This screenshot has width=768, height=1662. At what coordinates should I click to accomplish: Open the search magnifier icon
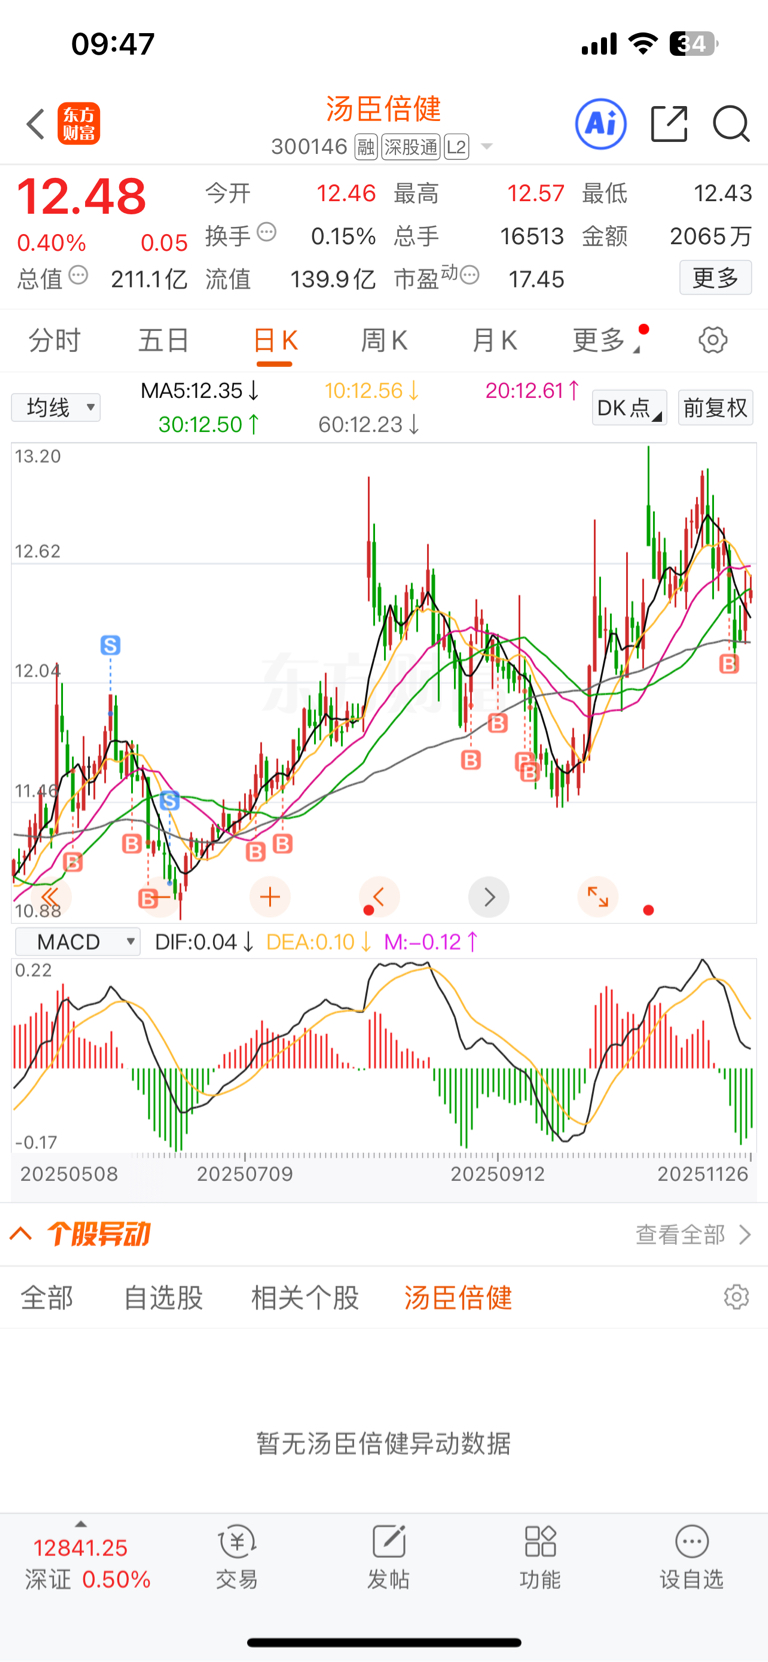click(731, 124)
